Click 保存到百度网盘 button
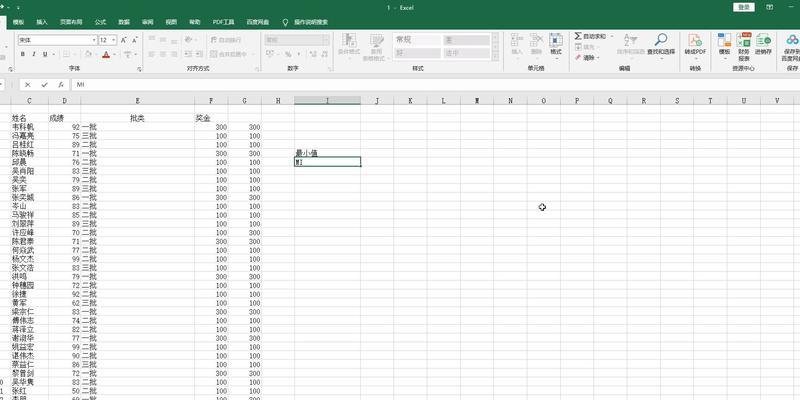The width and height of the screenshot is (800, 400). [x=791, y=48]
